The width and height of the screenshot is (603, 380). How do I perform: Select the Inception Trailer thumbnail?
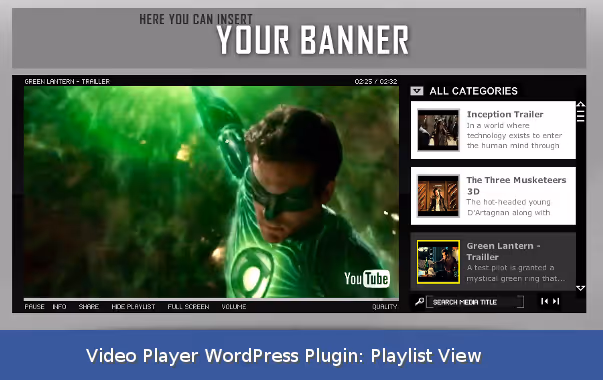pos(438,130)
